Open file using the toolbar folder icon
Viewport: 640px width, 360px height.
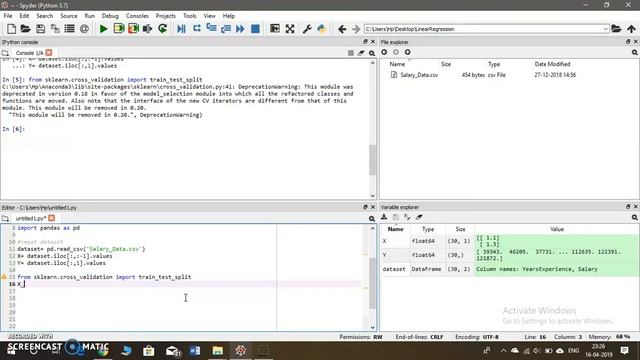click(x=26, y=29)
